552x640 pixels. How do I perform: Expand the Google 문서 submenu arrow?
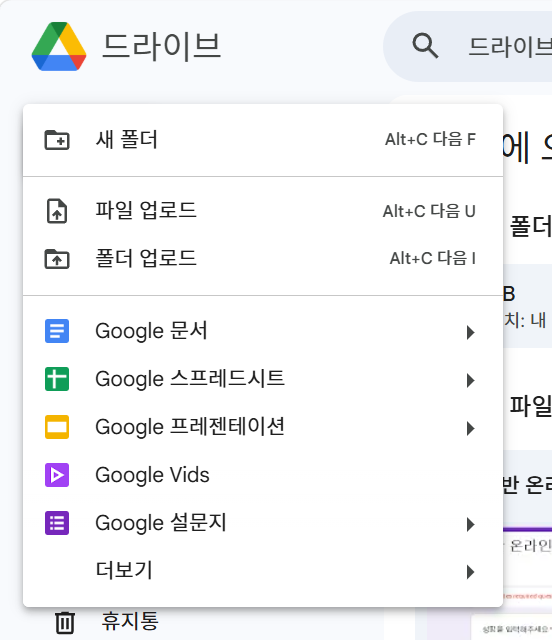click(x=470, y=332)
